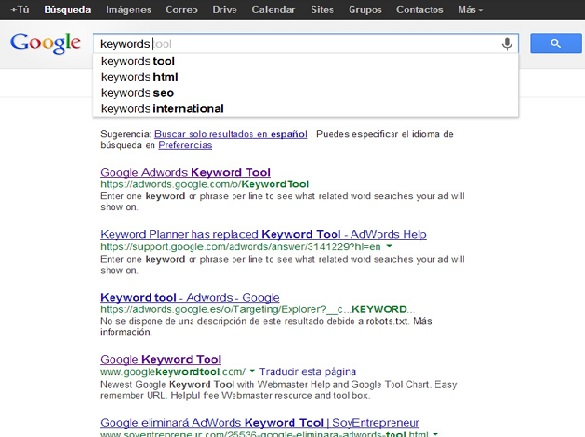
Task: Expand the Más dropdown menu
Action: 470,10
